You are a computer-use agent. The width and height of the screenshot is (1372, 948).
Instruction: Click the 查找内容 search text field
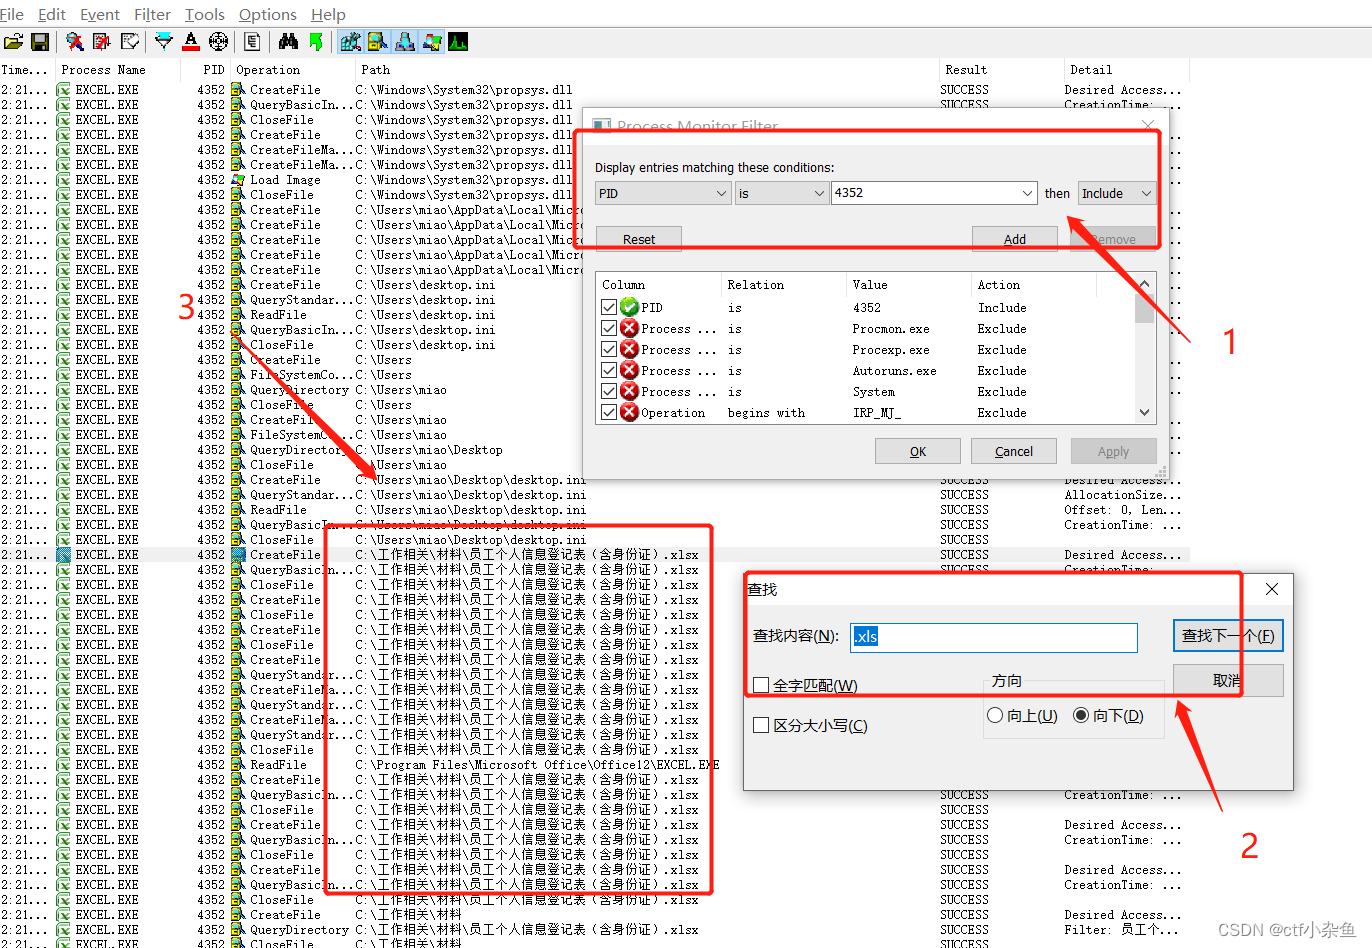pos(994,637)
